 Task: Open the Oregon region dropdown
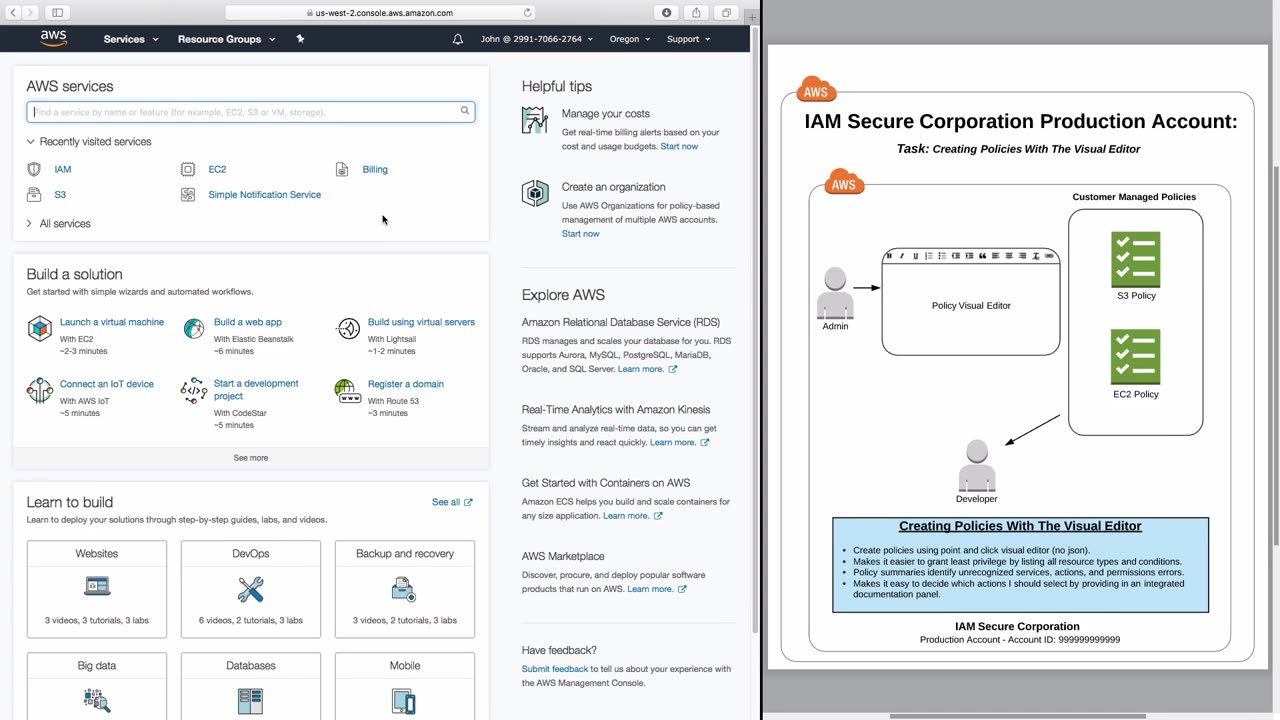tap(630, 39)
